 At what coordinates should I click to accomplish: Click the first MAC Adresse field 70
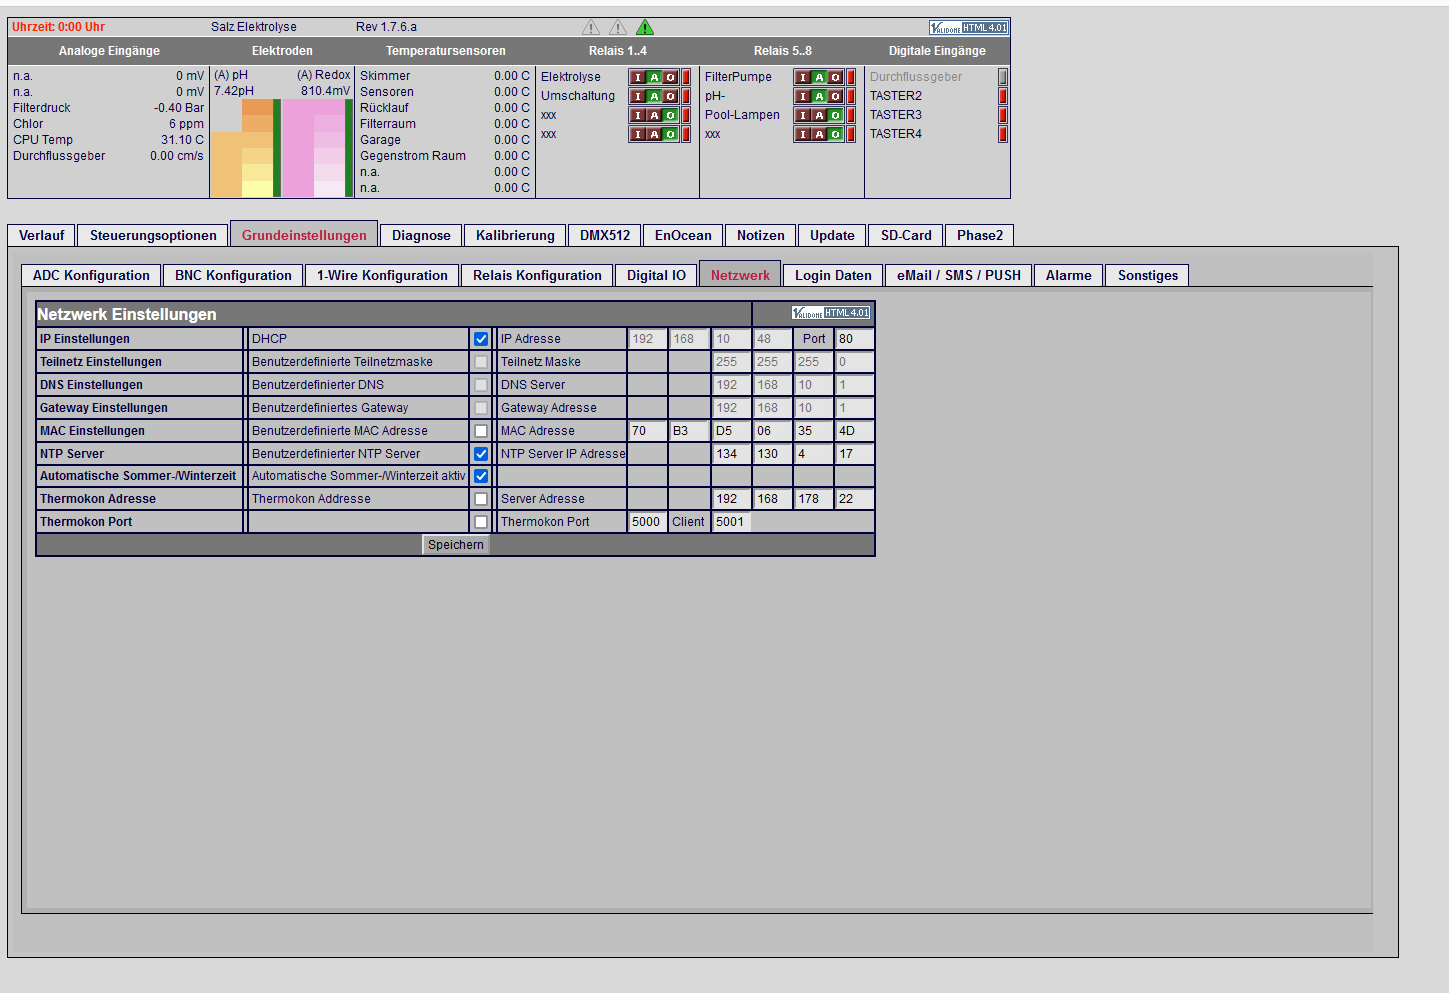point(647,431)
